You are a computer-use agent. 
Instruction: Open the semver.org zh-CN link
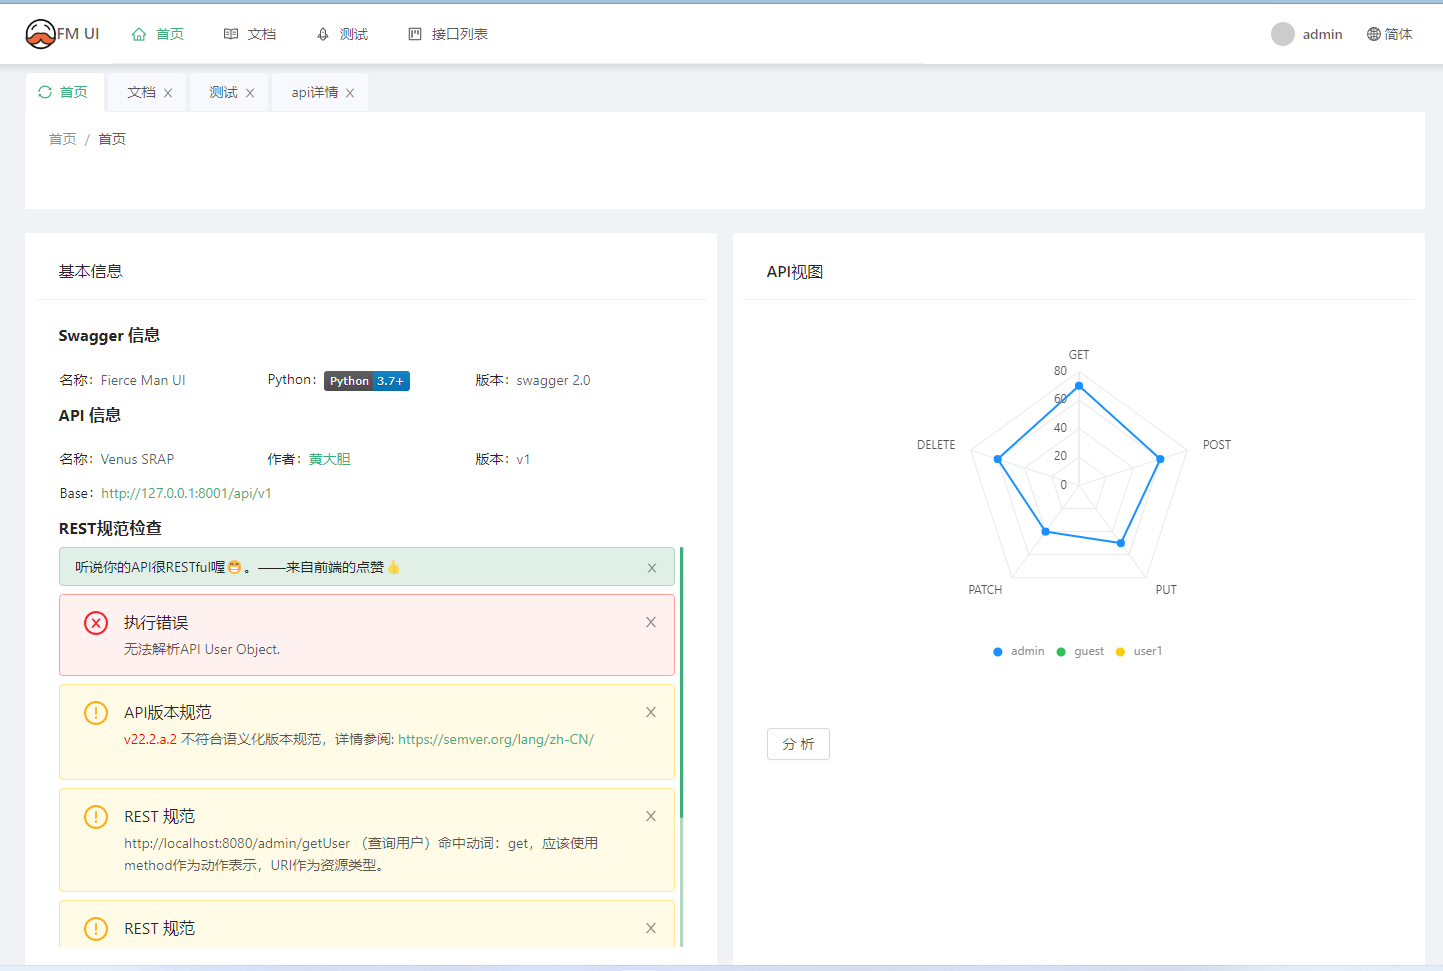click(x=496, y=739)
